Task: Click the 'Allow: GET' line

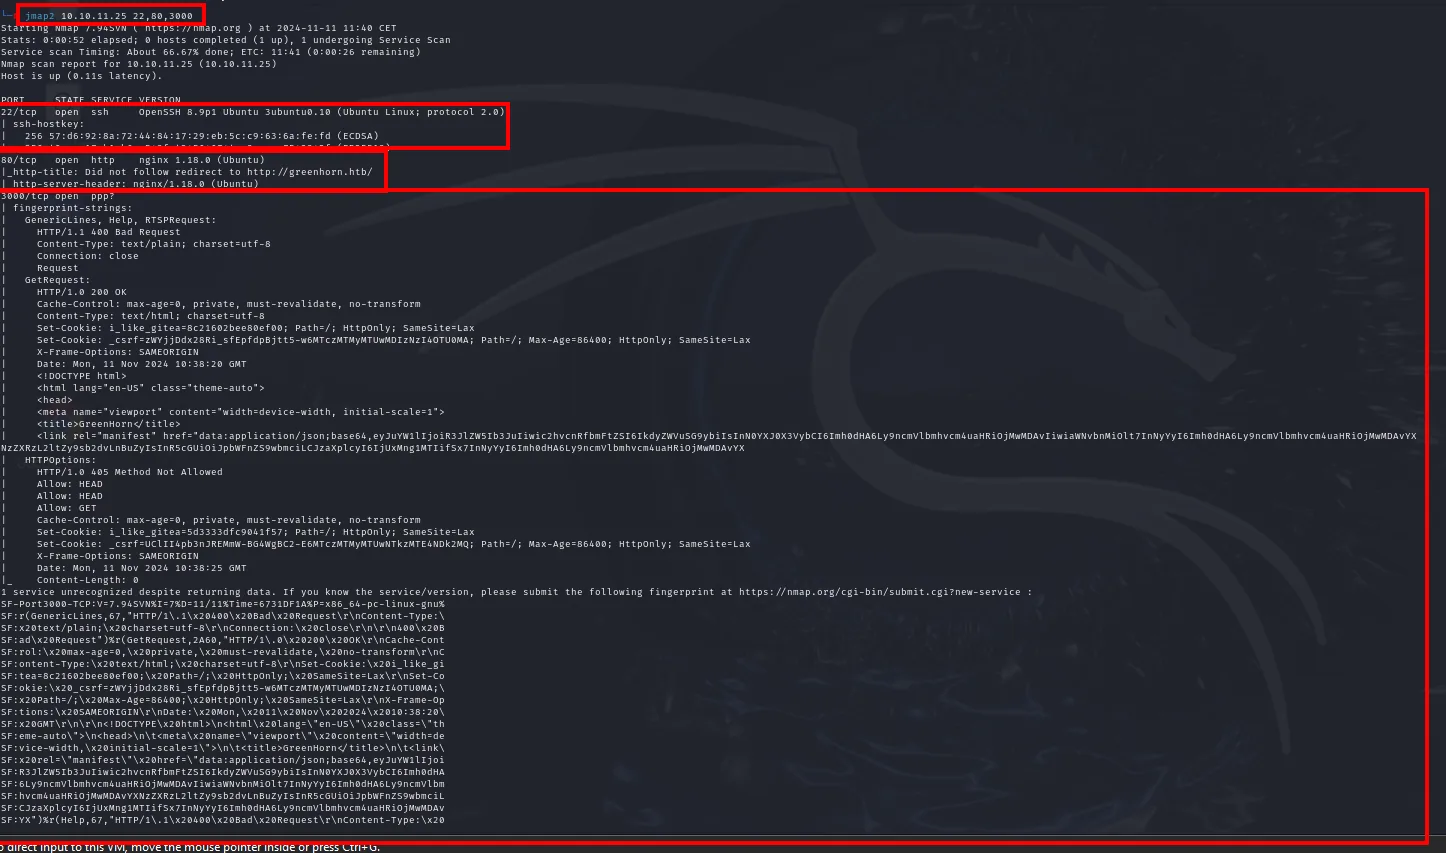Action: point(67,508)
